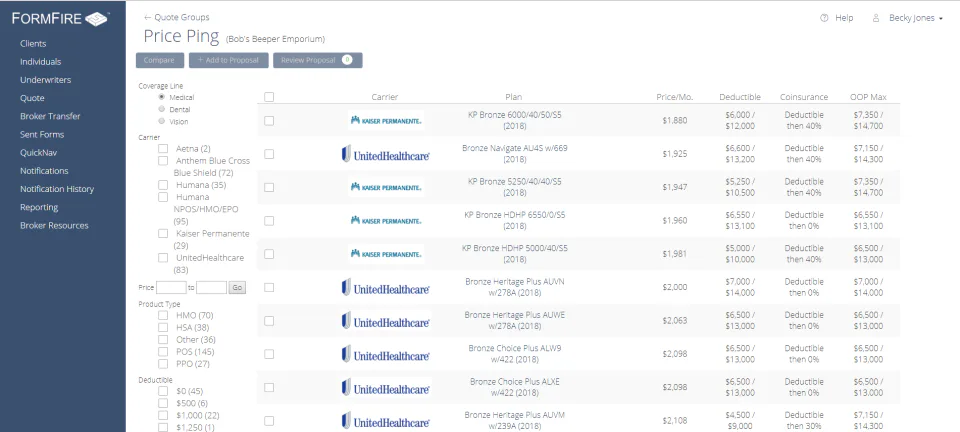Select the Dental coverage line radio button
Image resolution: width=960 pixels, height=432 pixels.
[162, 109]
